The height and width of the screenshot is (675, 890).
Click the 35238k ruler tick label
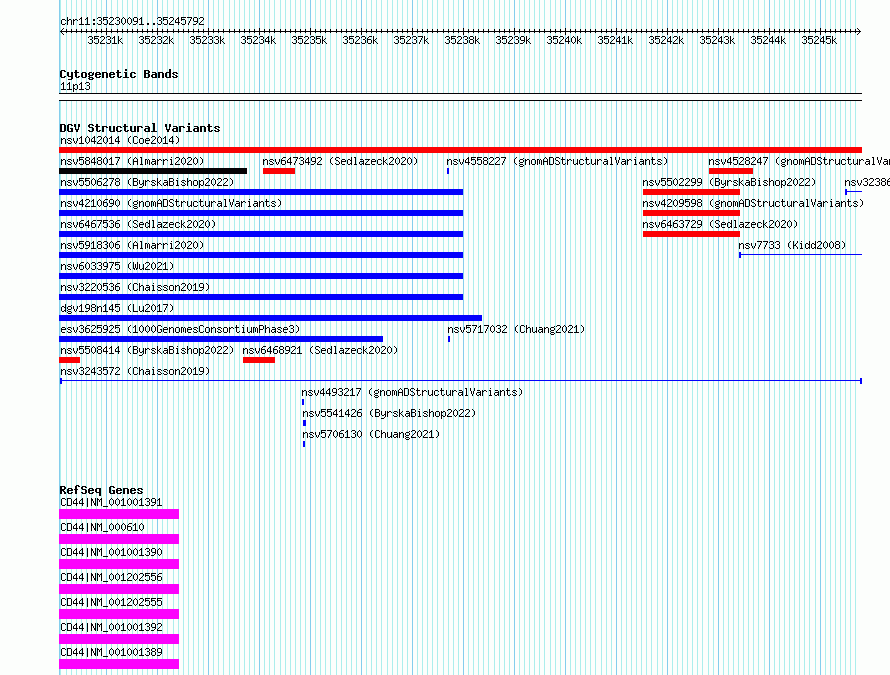click(462, 40)
